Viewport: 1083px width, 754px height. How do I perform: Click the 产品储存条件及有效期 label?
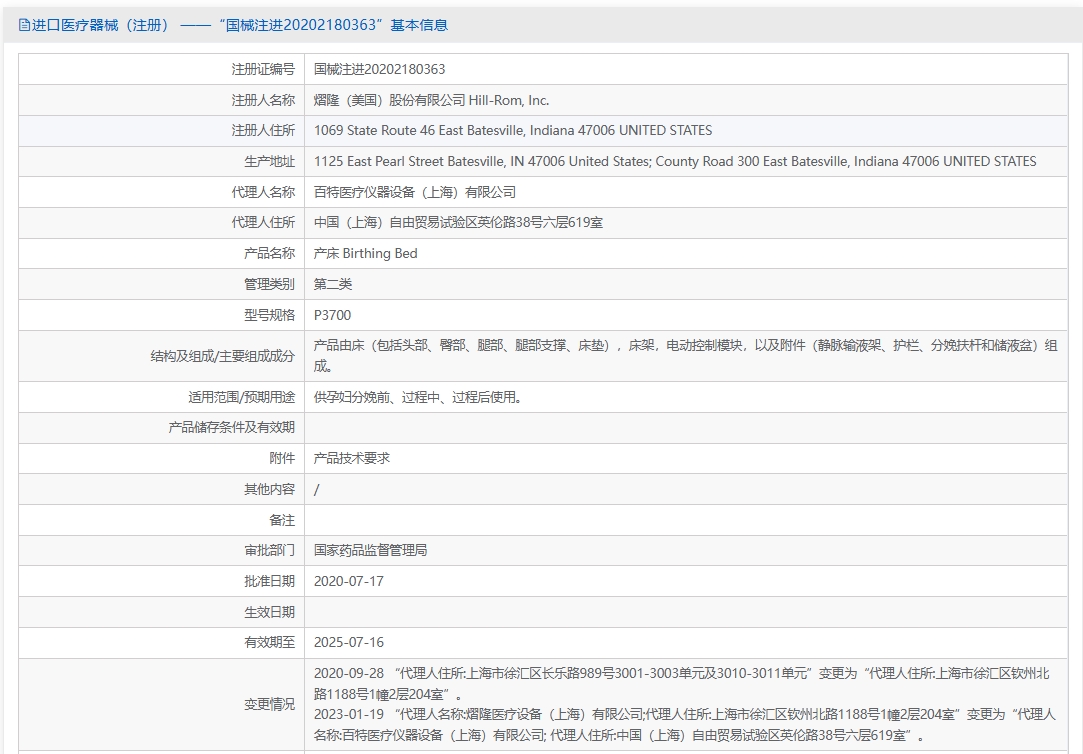pyautogui.click(x=232, y=427)
